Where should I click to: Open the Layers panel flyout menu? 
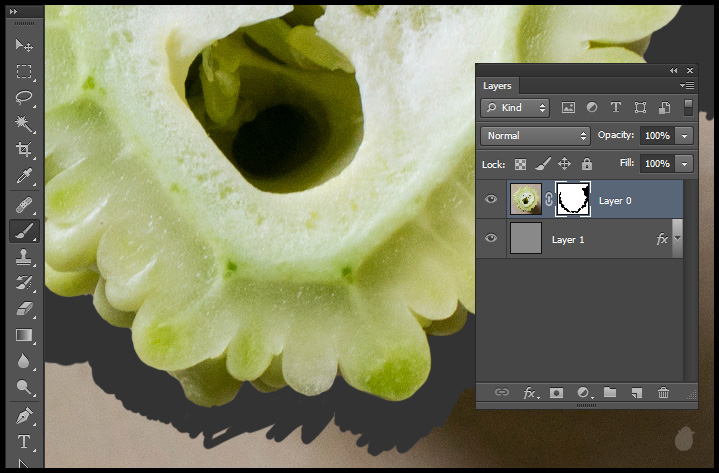[688, 86]
